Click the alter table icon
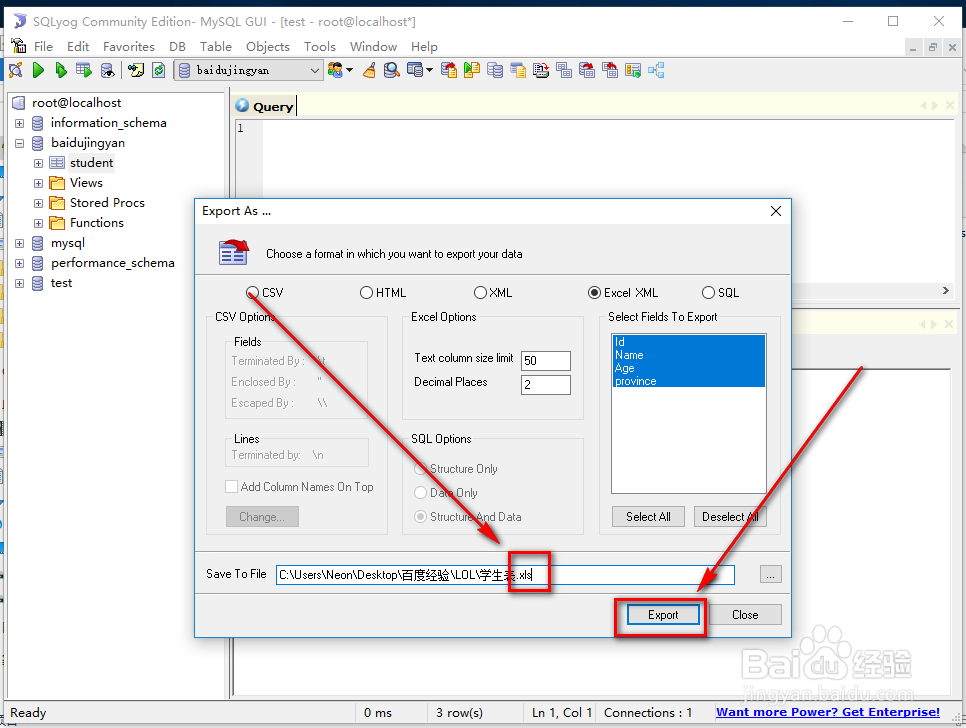This screenshot has width=966, height=728. point(587,70)
